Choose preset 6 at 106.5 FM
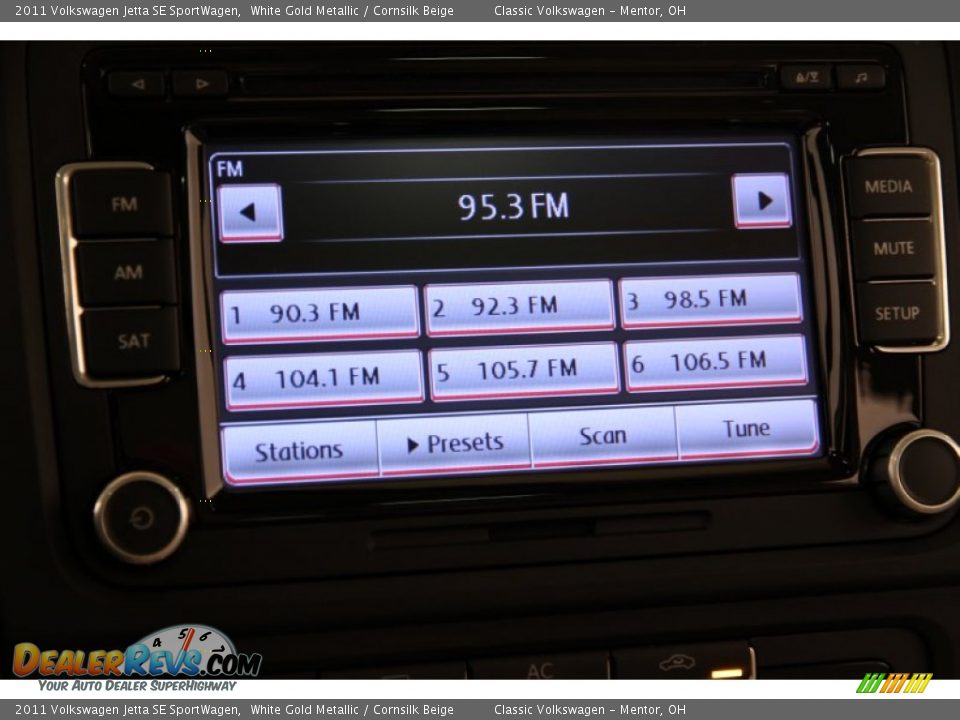The height and width of the screenshot is (720, 960). tap(715, 362)
